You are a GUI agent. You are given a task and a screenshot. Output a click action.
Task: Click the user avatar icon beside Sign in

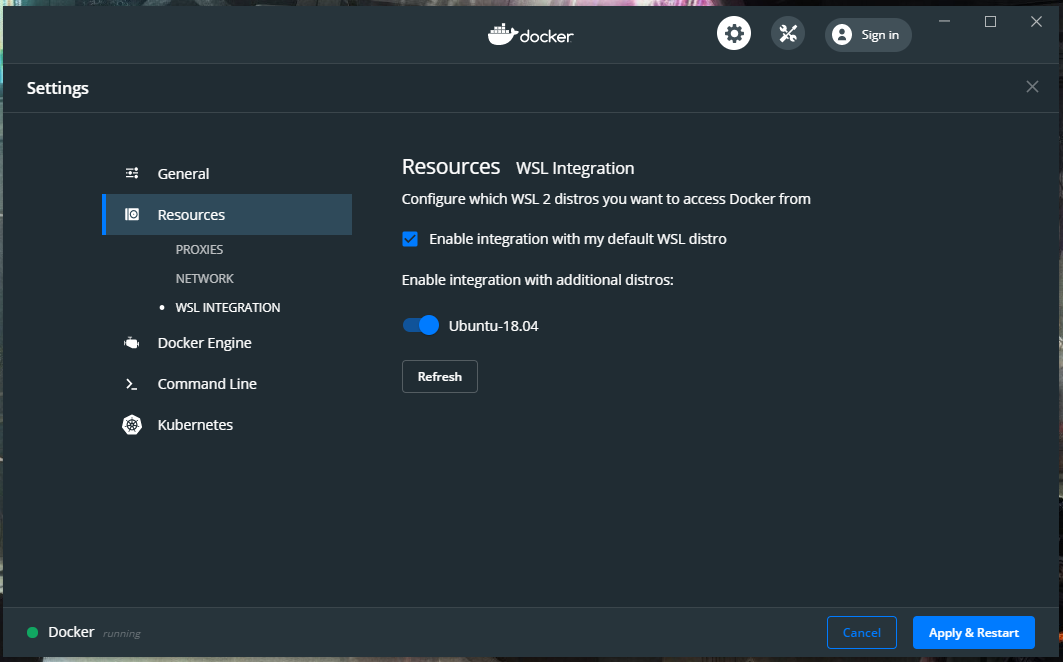point(841,35)
